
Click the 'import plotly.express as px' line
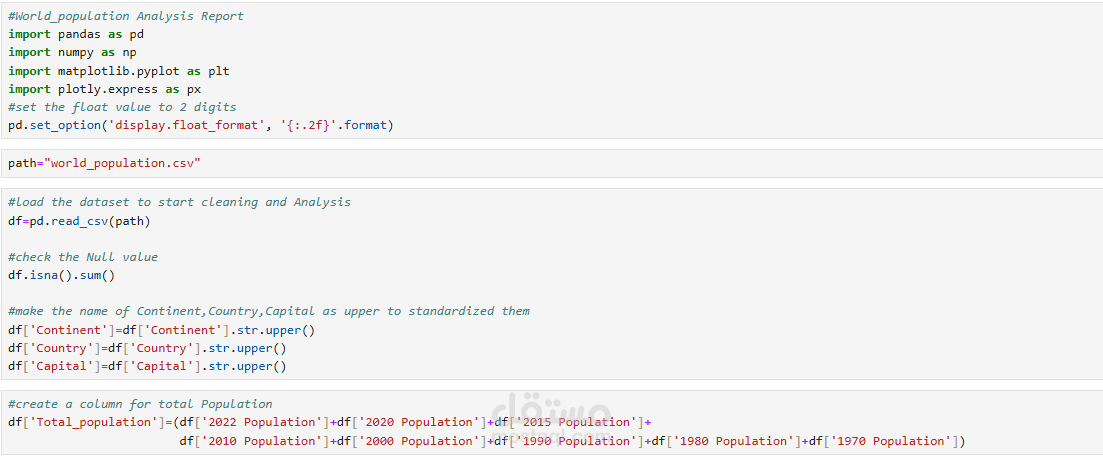pos(105,89)
